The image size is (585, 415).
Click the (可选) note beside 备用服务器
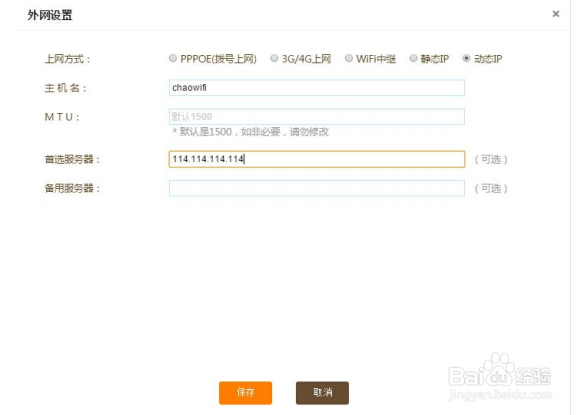coord(491,188)
